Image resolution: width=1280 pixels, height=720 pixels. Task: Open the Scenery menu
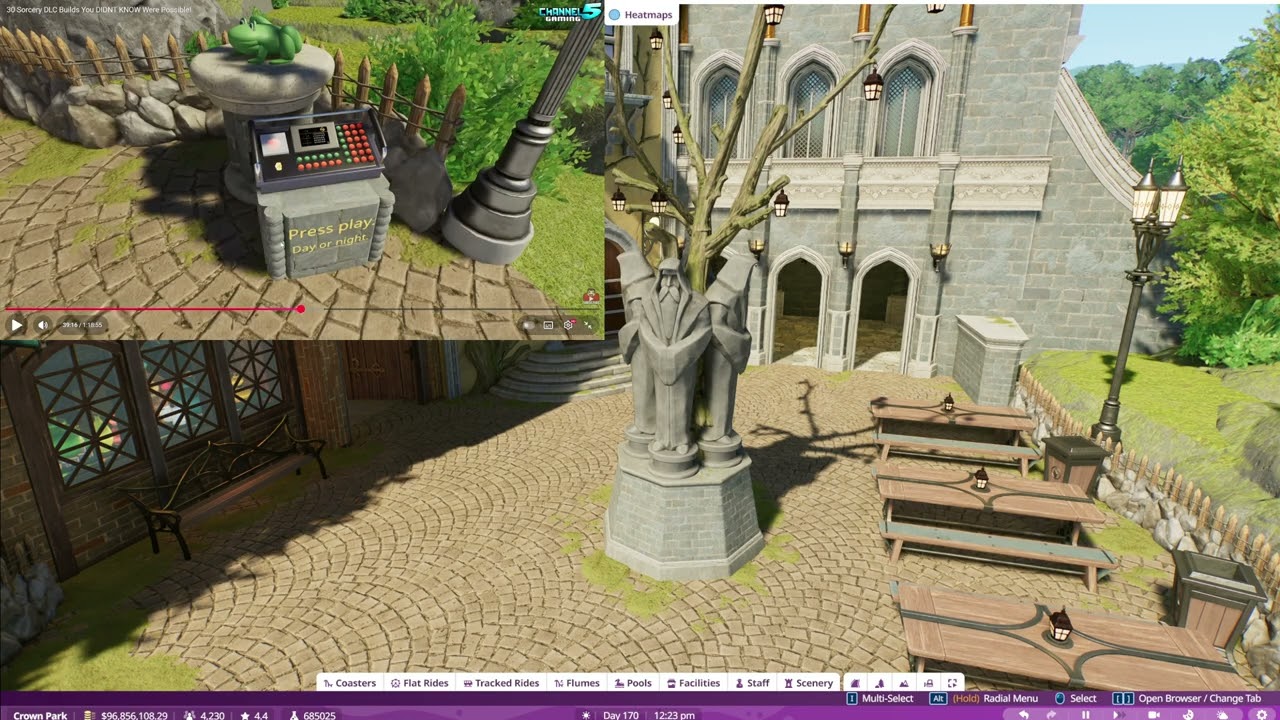809,683
